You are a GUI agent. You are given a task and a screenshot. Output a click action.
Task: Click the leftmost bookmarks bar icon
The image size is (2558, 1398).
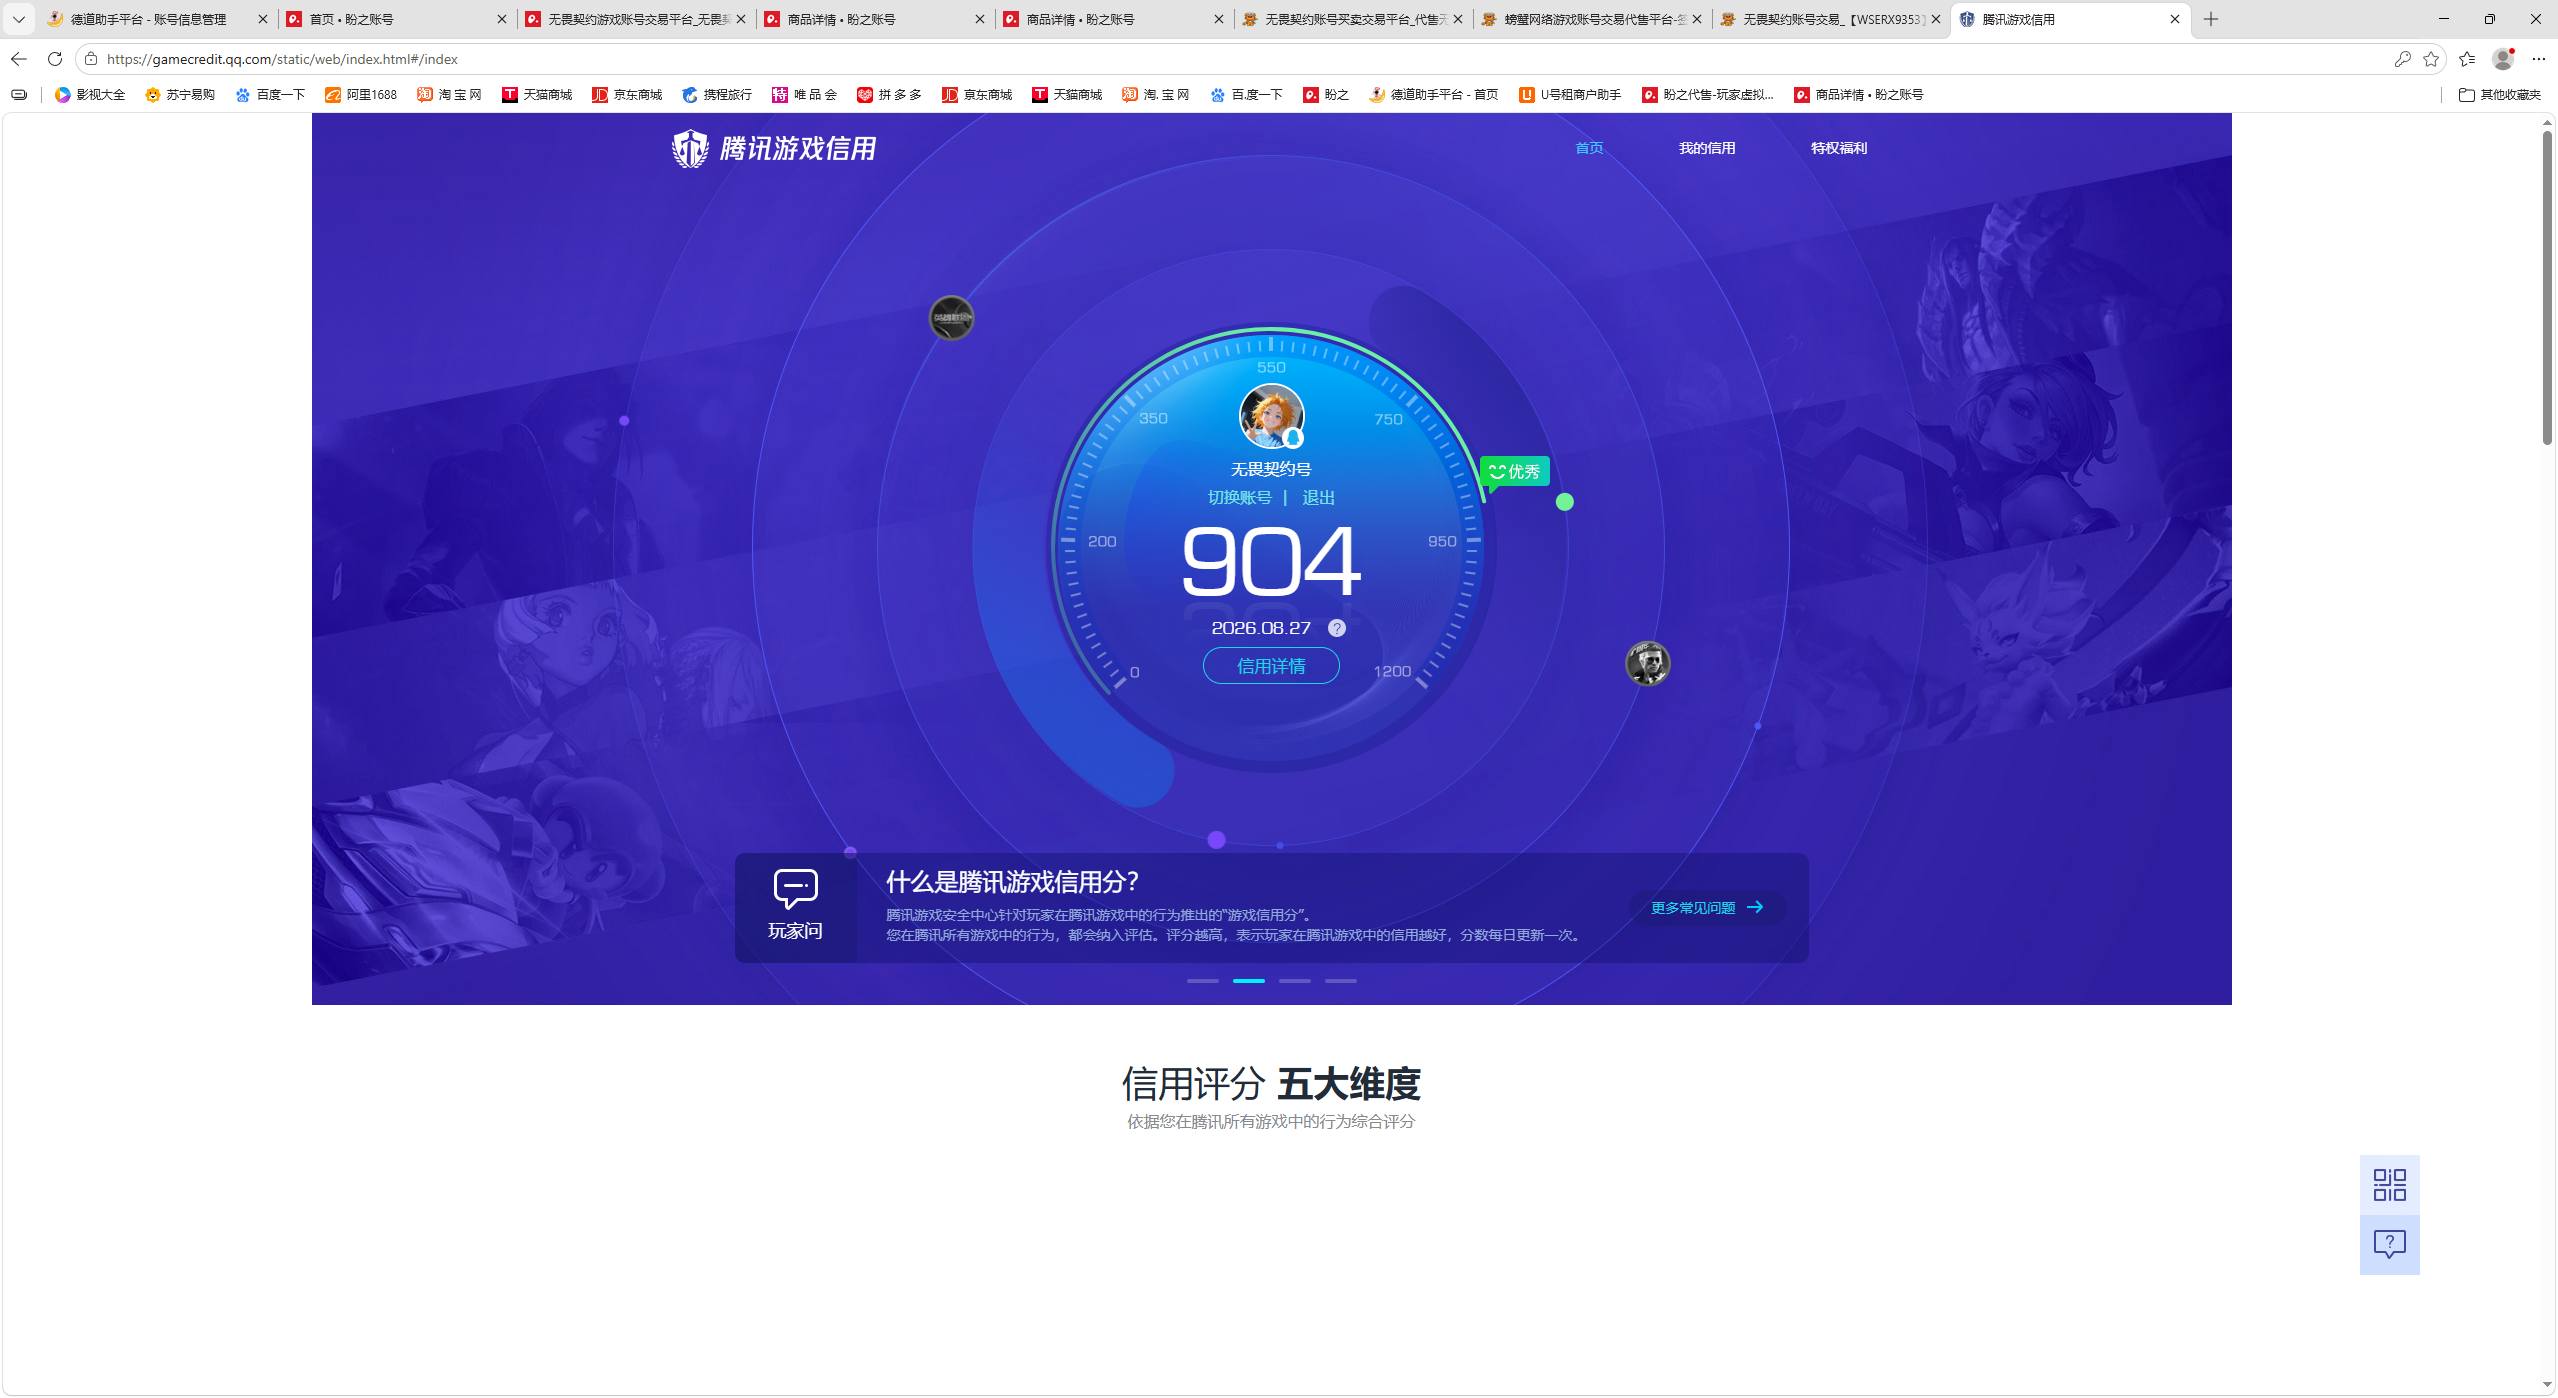coord(19,95)
